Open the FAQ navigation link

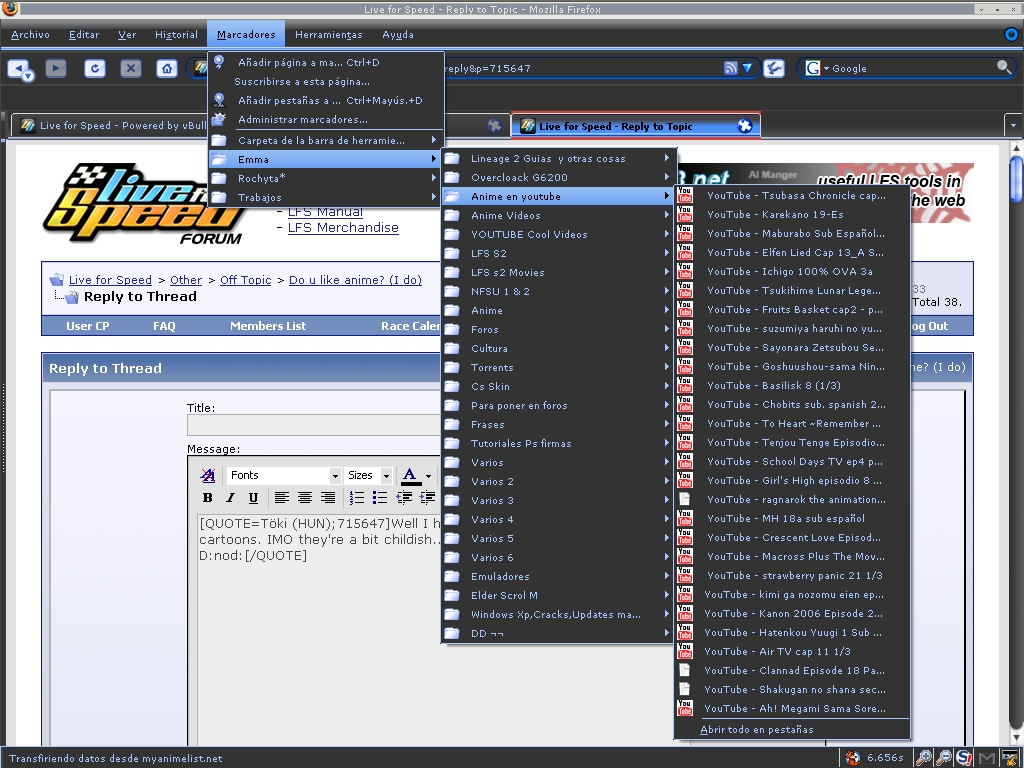point(164,326)
